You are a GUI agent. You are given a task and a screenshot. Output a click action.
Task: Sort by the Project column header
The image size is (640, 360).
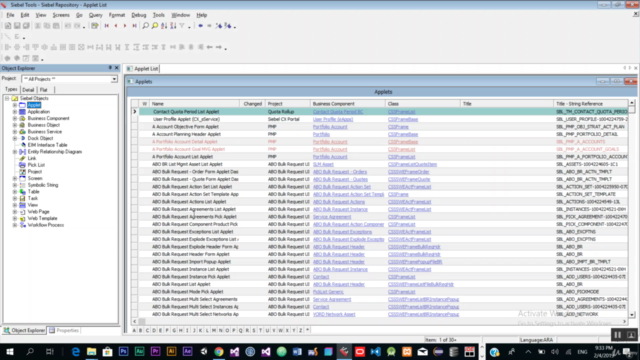point(287,104)
